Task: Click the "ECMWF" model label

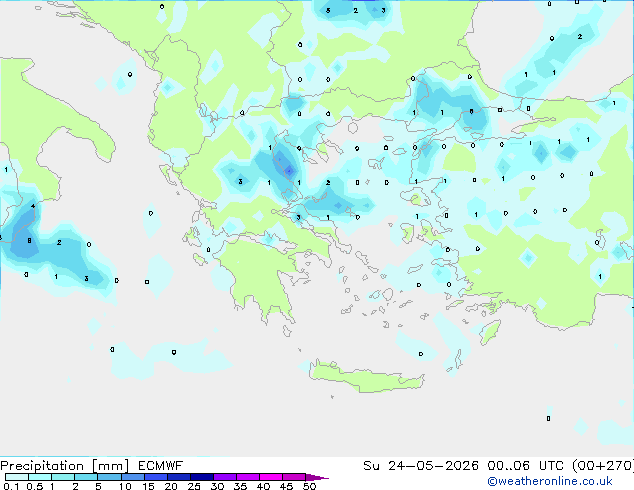Action: click(x=161, y=466)
